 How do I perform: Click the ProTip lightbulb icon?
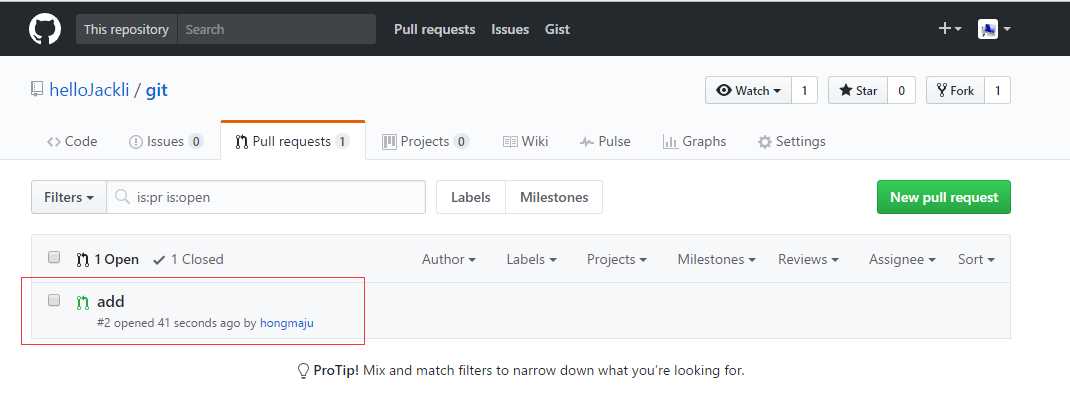[303, 370]
